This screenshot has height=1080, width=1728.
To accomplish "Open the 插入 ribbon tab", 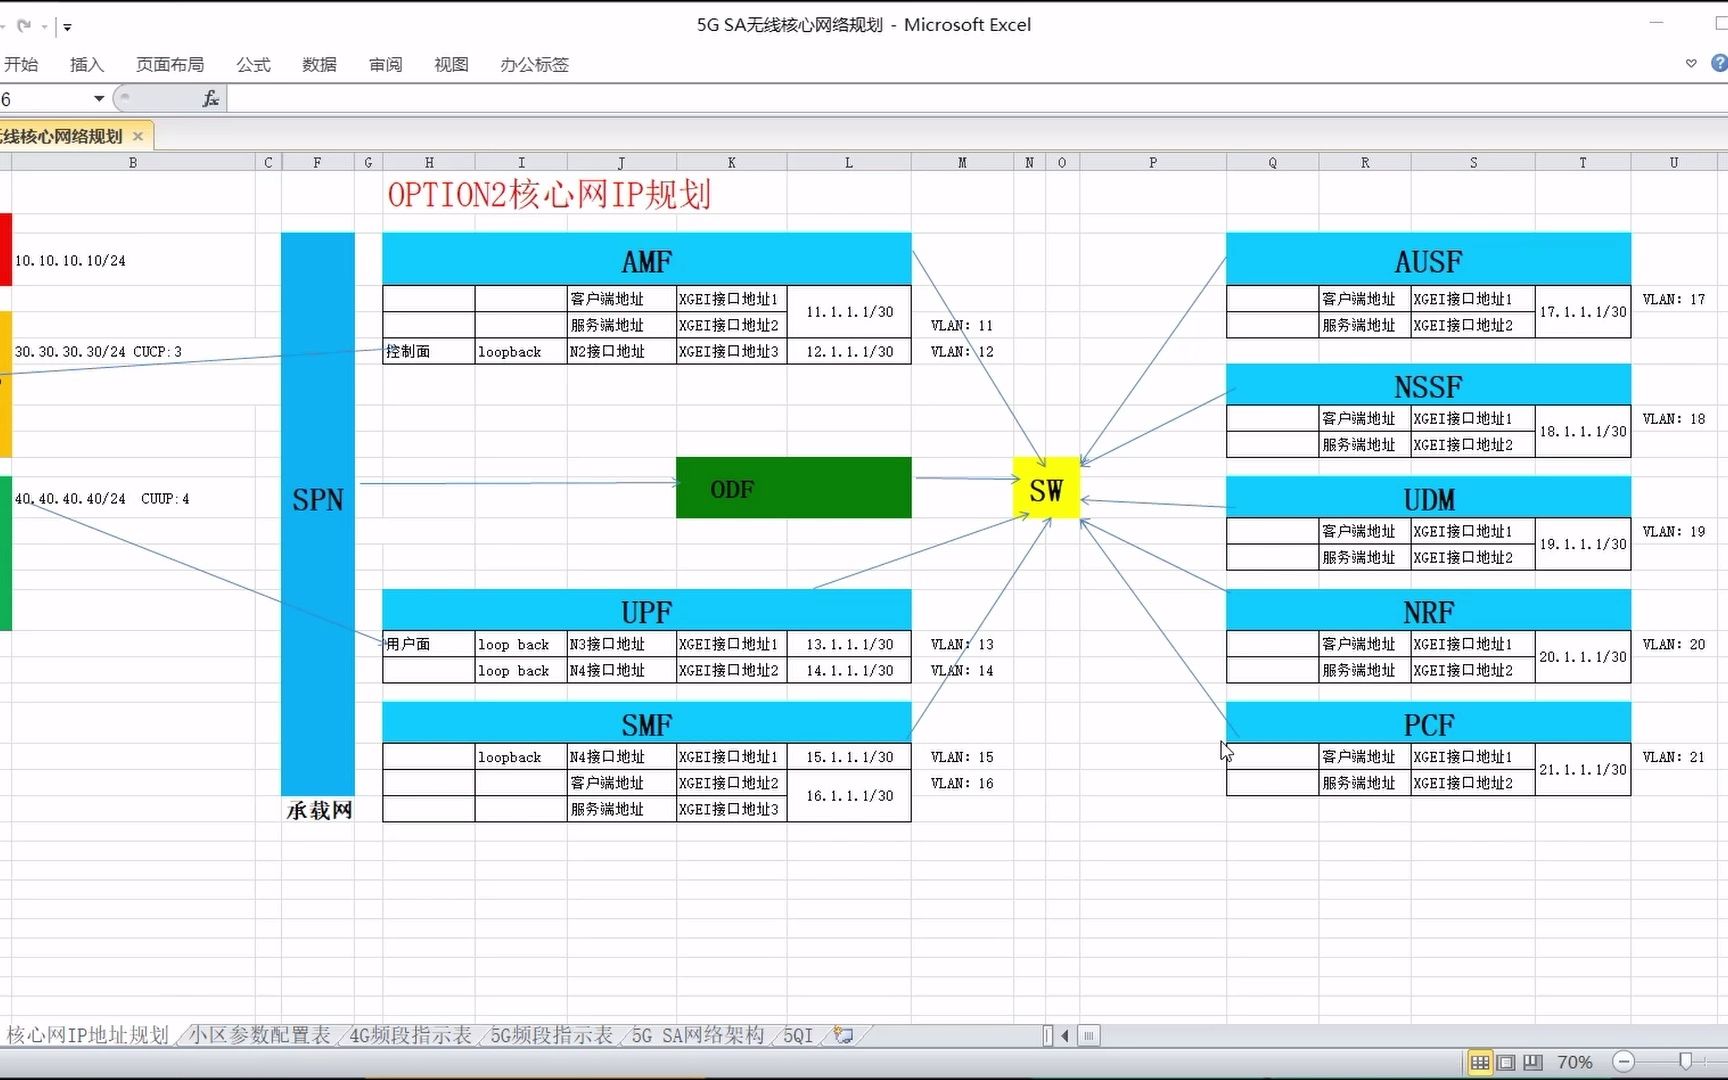I will tap(87, 65).
